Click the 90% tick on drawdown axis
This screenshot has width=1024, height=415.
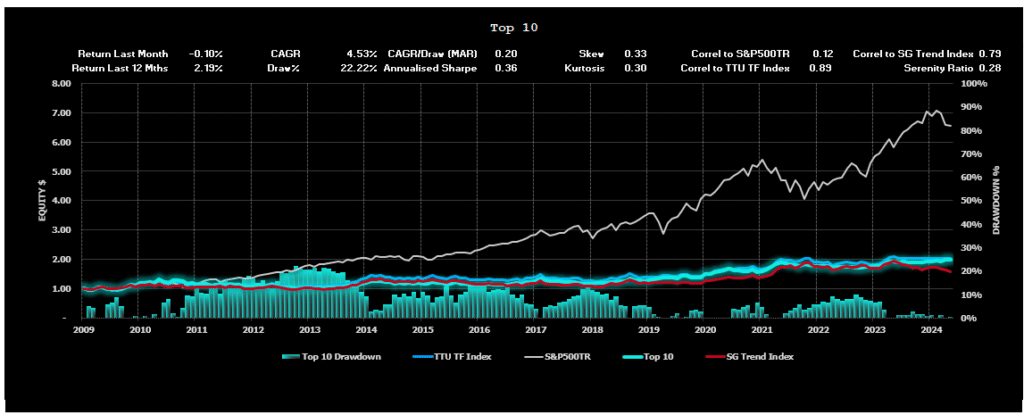974,84
